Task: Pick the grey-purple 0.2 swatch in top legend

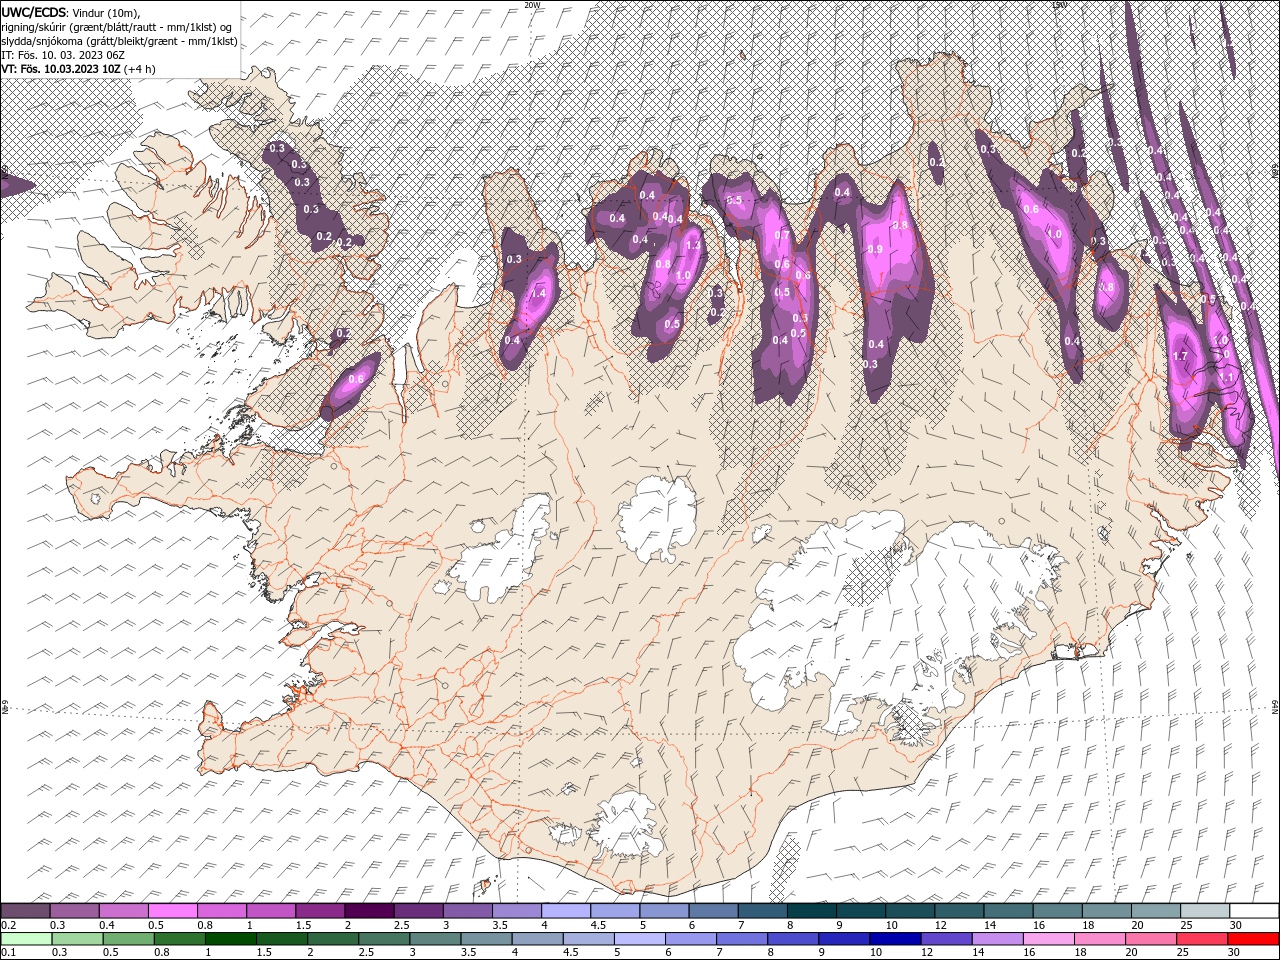Action: coord(26,911)
